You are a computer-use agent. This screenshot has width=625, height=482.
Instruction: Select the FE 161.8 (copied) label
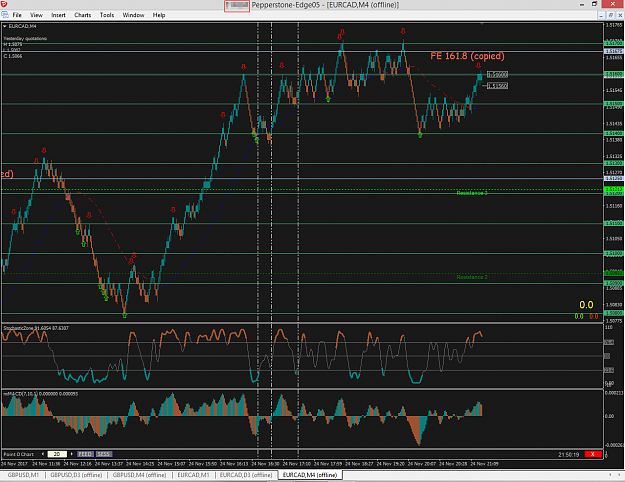coord(467,56)
